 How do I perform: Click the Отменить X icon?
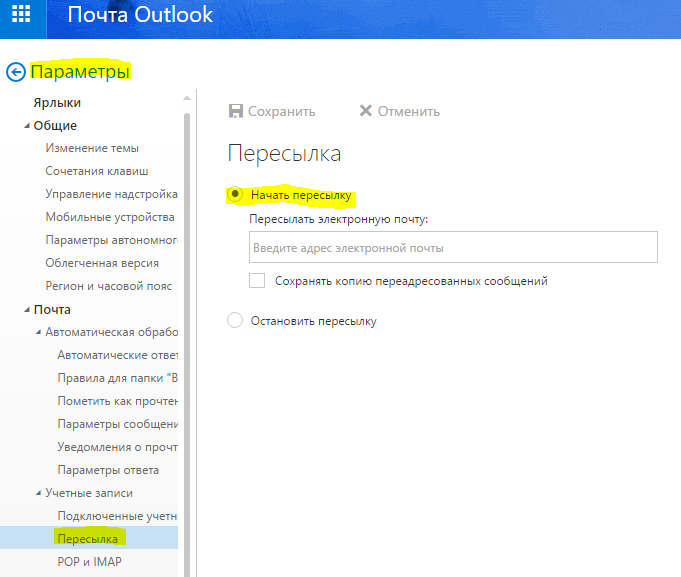366,111
